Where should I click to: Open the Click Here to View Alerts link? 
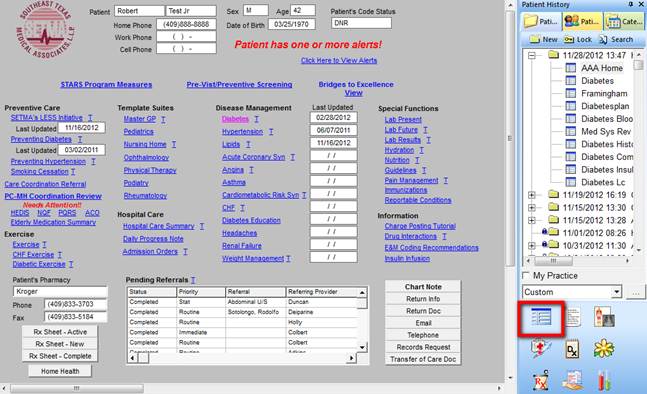click(339, 60)
